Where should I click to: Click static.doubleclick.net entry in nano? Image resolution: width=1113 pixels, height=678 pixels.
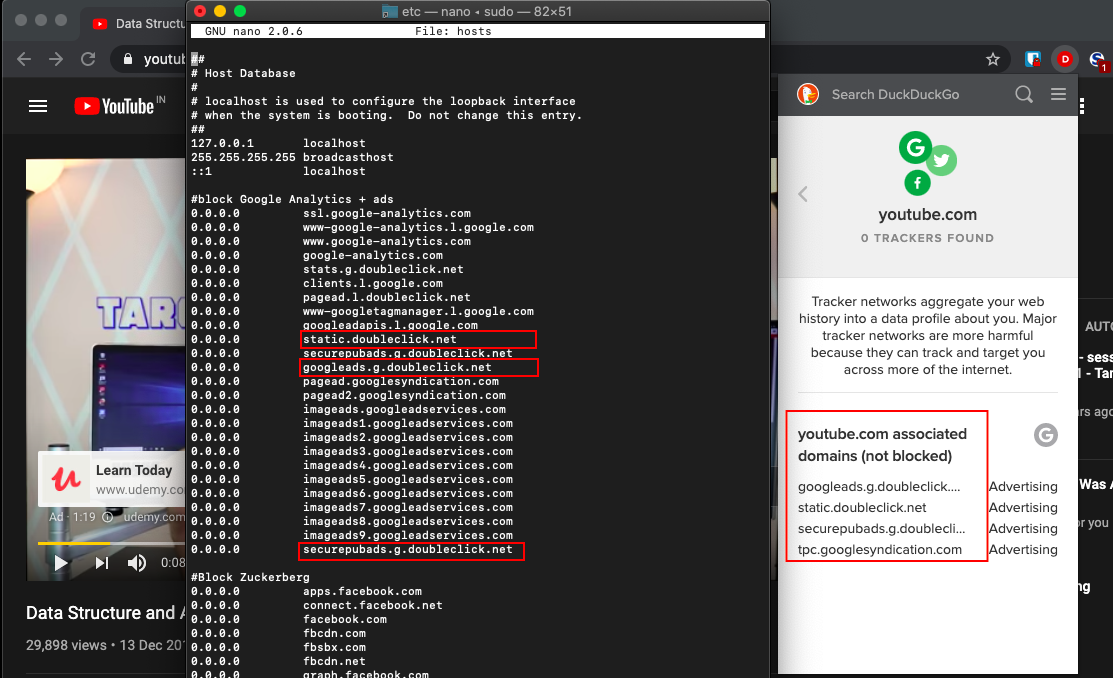(380, 339)
